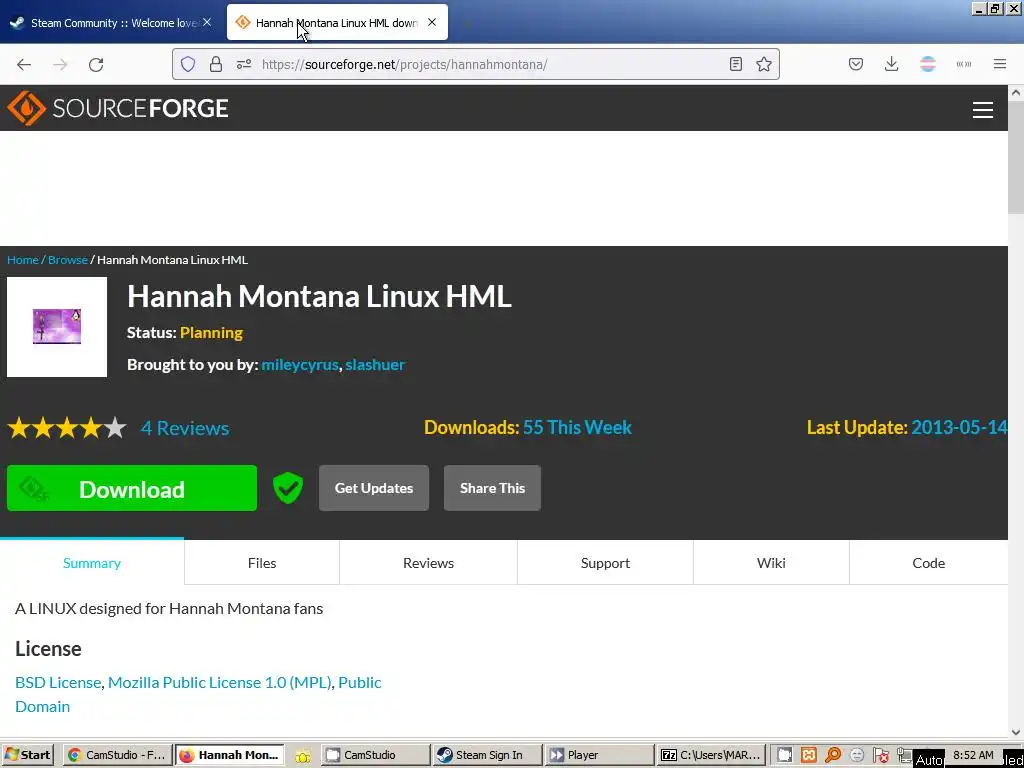This screenshot has width=1024, height=768.
Task: Open the mileycyrus author link
Action: click(x=300, y=364)
